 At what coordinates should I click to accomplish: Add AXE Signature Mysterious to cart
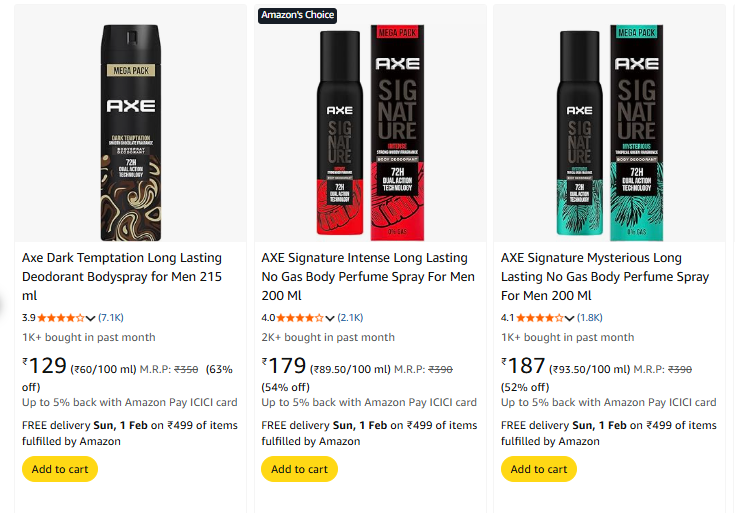point(539,469)
